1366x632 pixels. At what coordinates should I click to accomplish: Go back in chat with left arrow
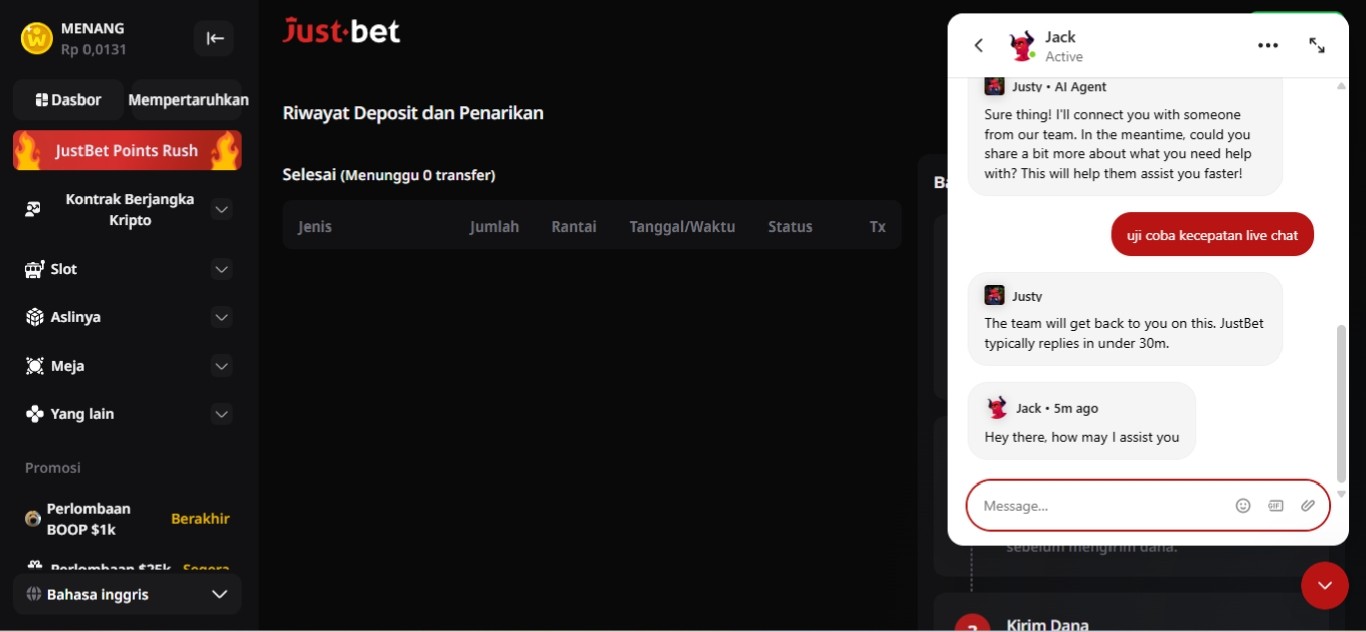pyautogui.click(x=979, y=45)
